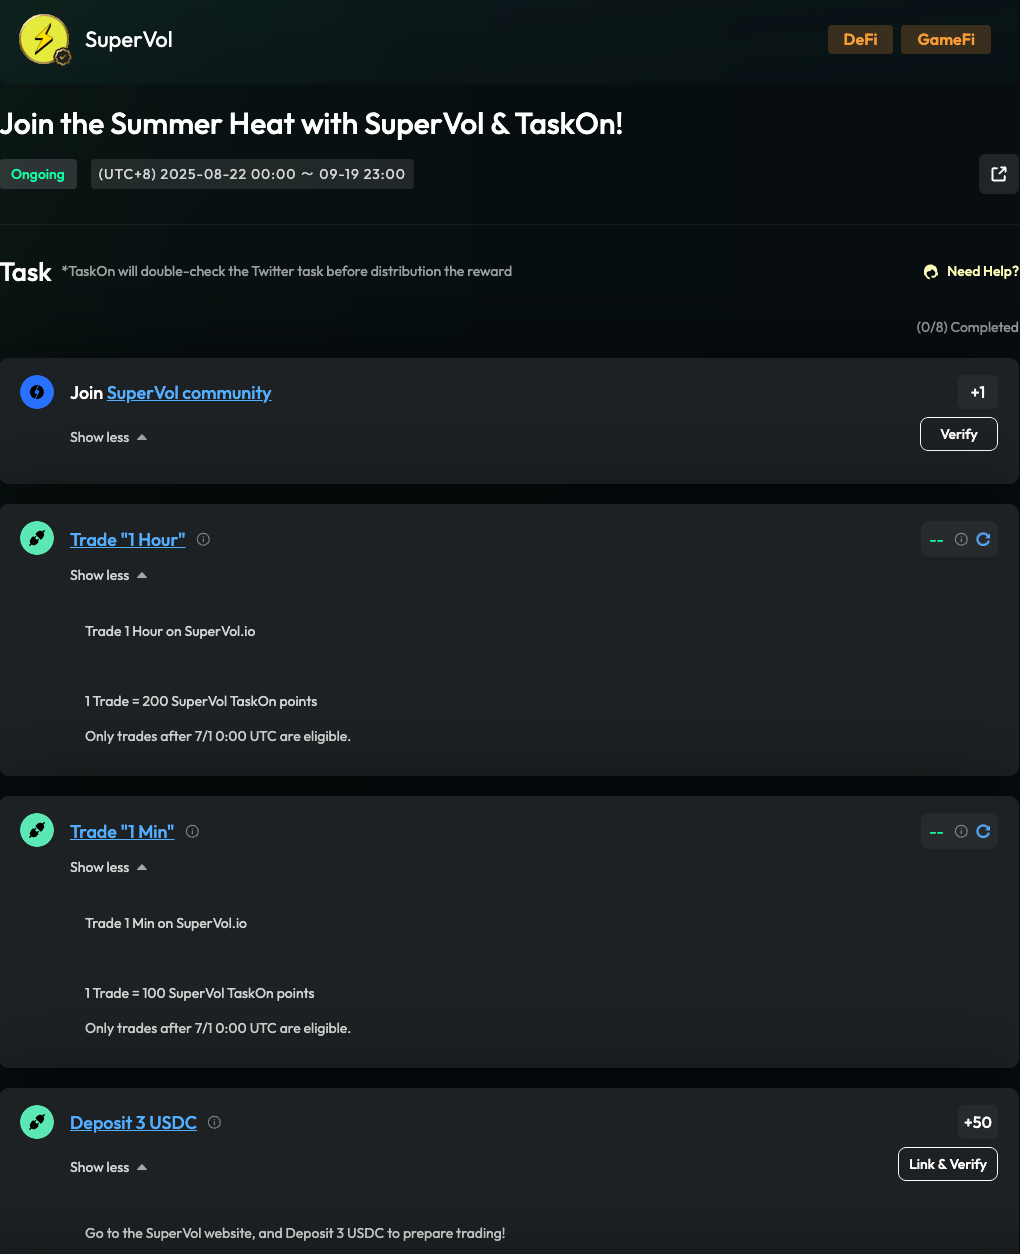
Task: Click the blue community icon of Join task
Action: coord(37,393)
